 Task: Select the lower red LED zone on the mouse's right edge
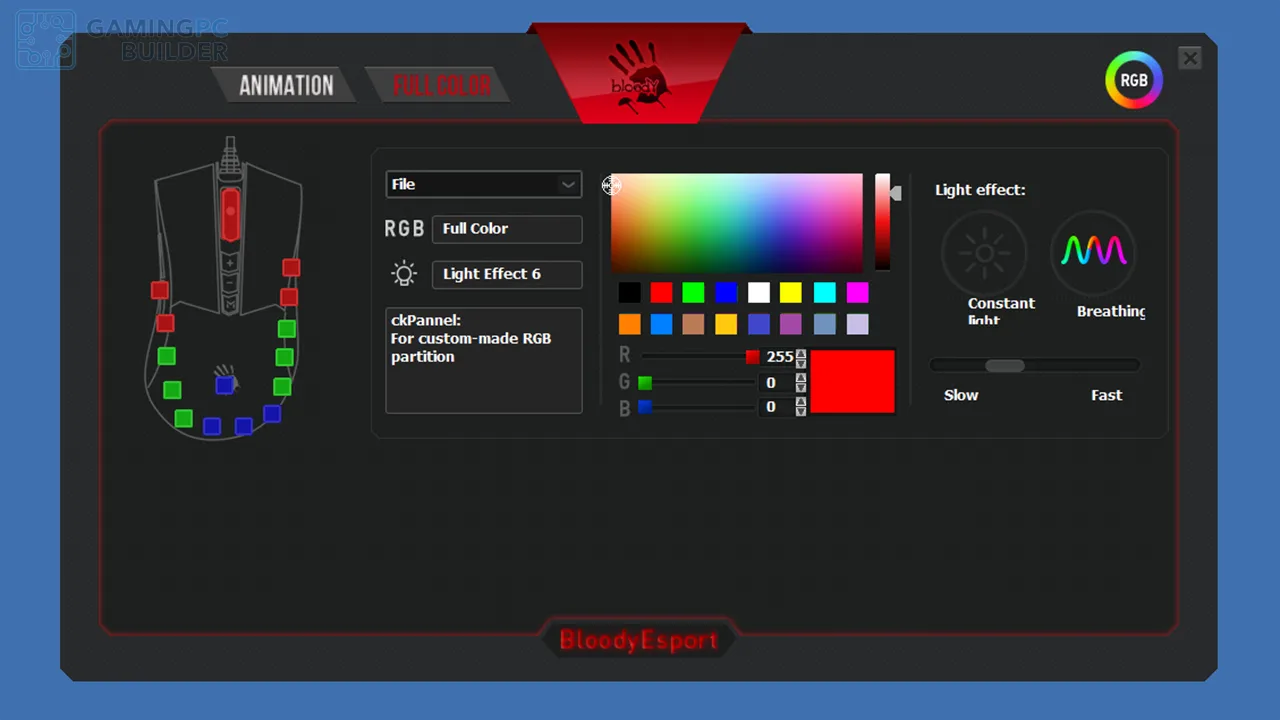(289, 297)
